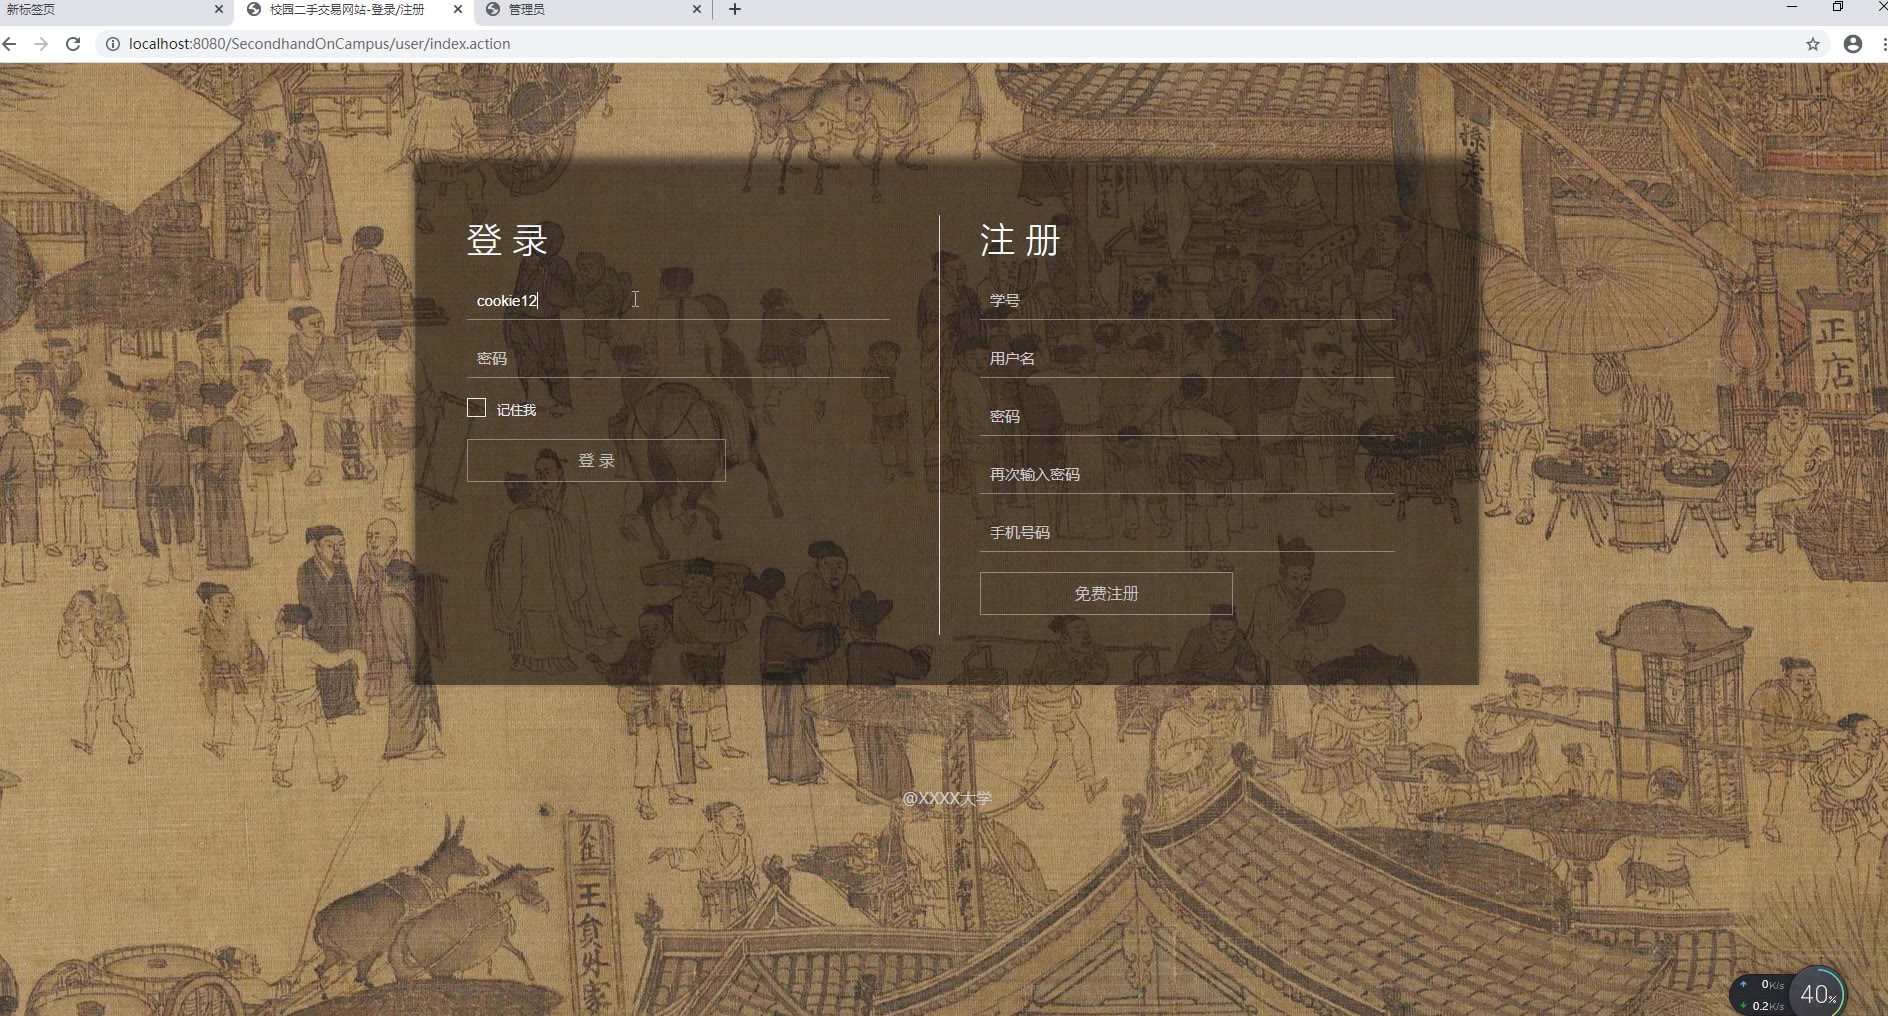Screen dimensions: 1888x1016
Task: Click the browser Back arrow
Action: [9, 44]
